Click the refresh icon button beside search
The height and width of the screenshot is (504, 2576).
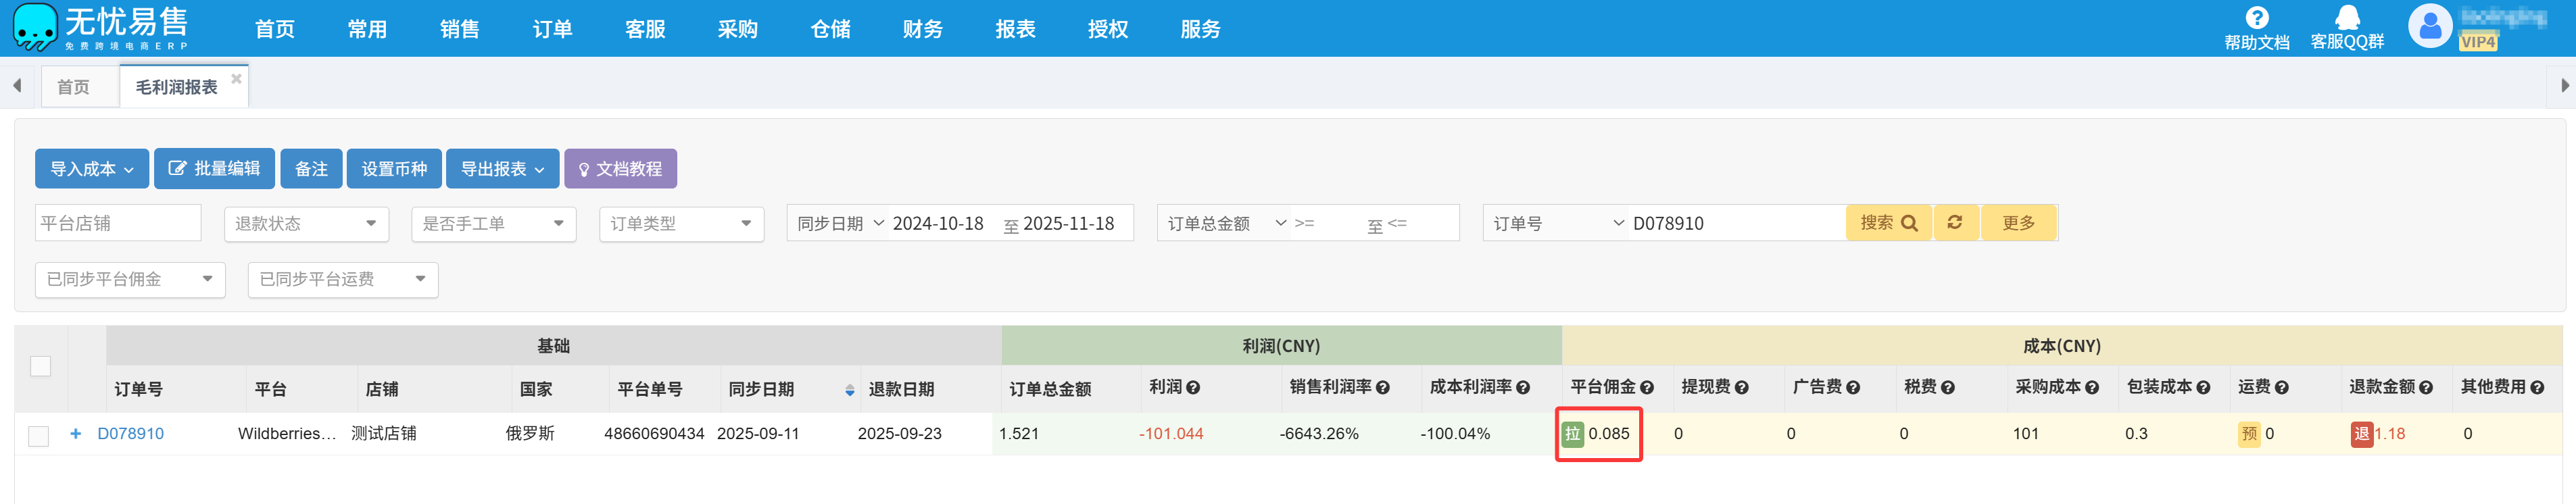[1954, 223]
